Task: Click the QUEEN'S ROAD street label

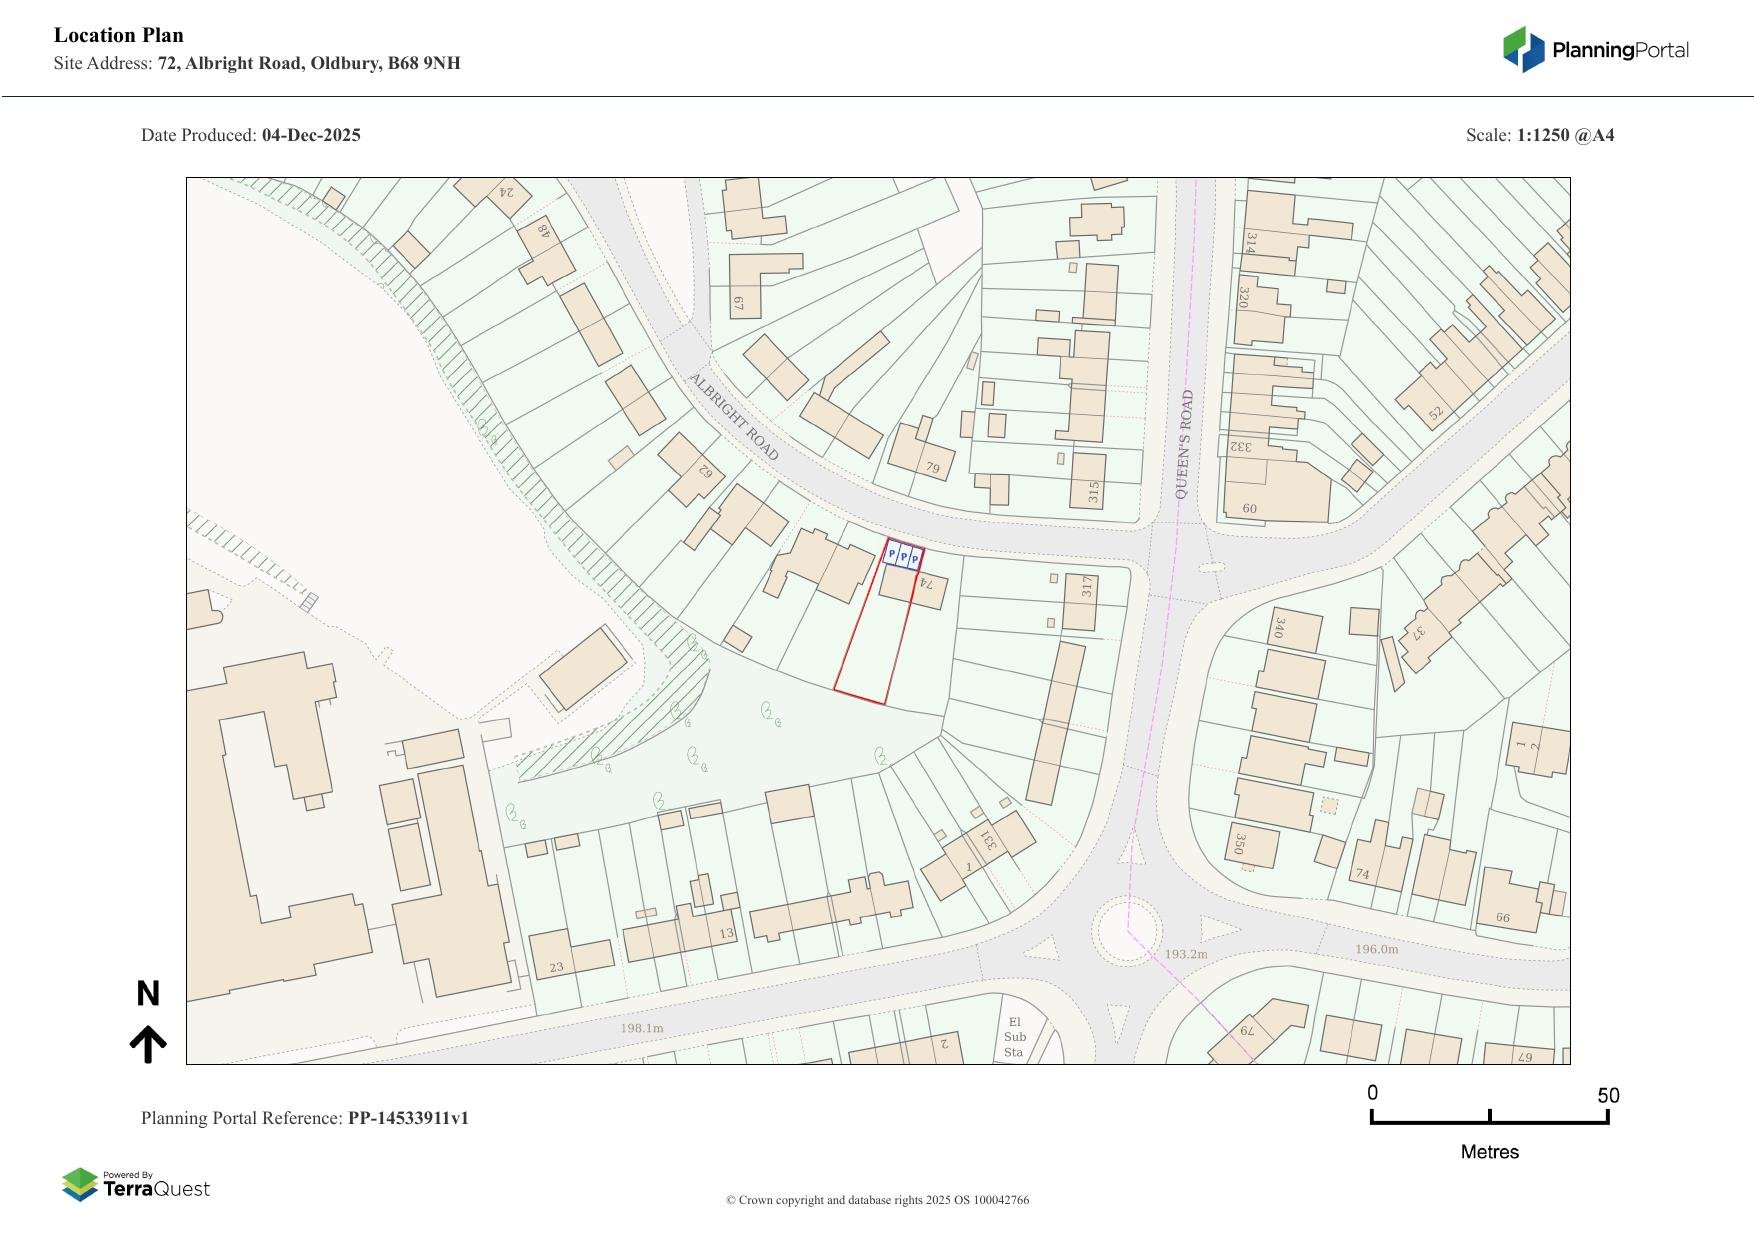Action: pos(1184,445)
